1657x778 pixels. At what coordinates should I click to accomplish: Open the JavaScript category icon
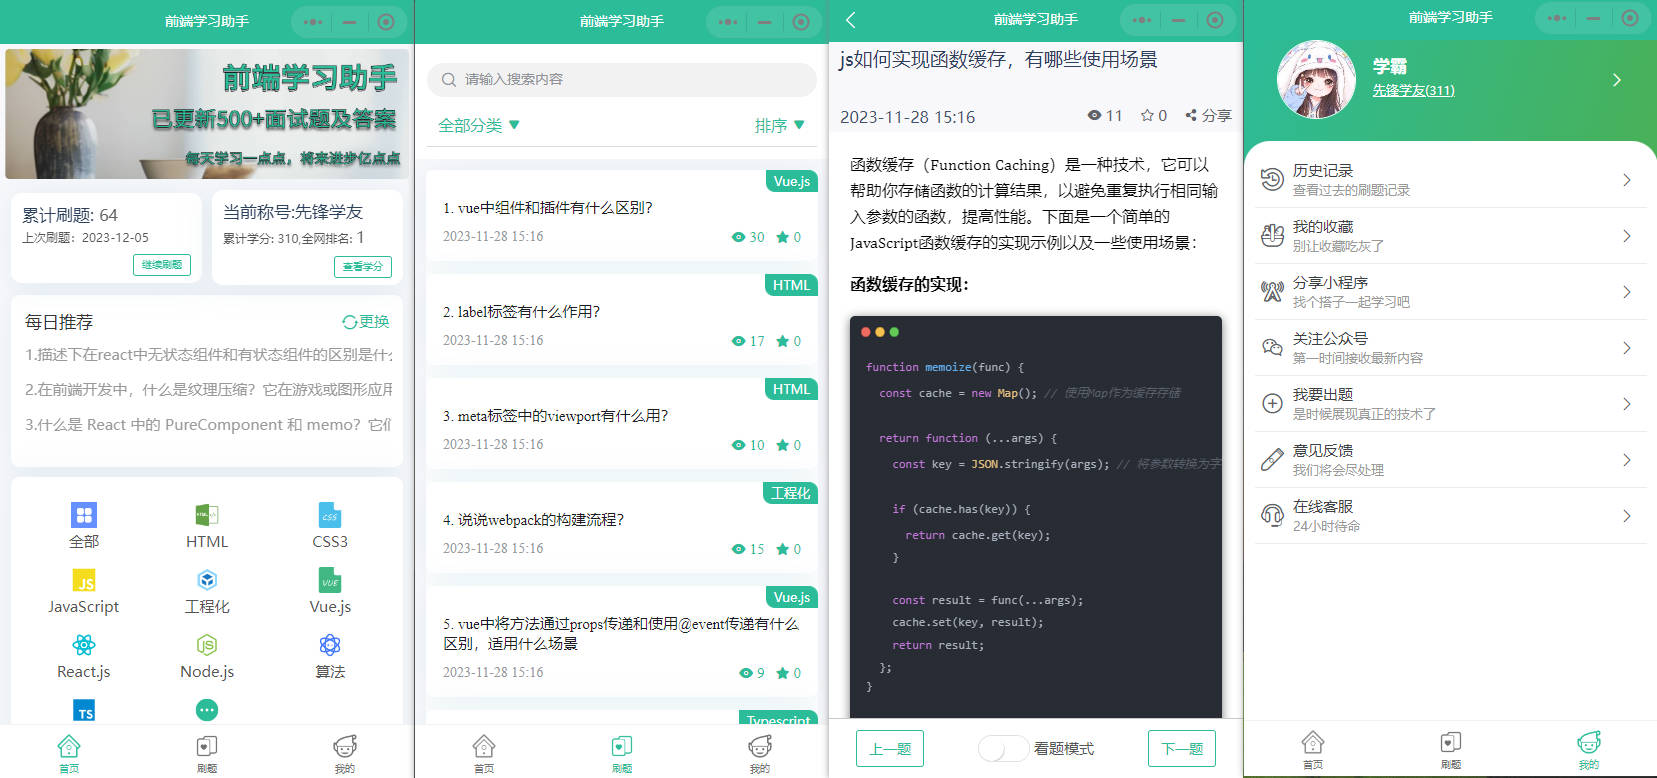[x=84, y=580]
